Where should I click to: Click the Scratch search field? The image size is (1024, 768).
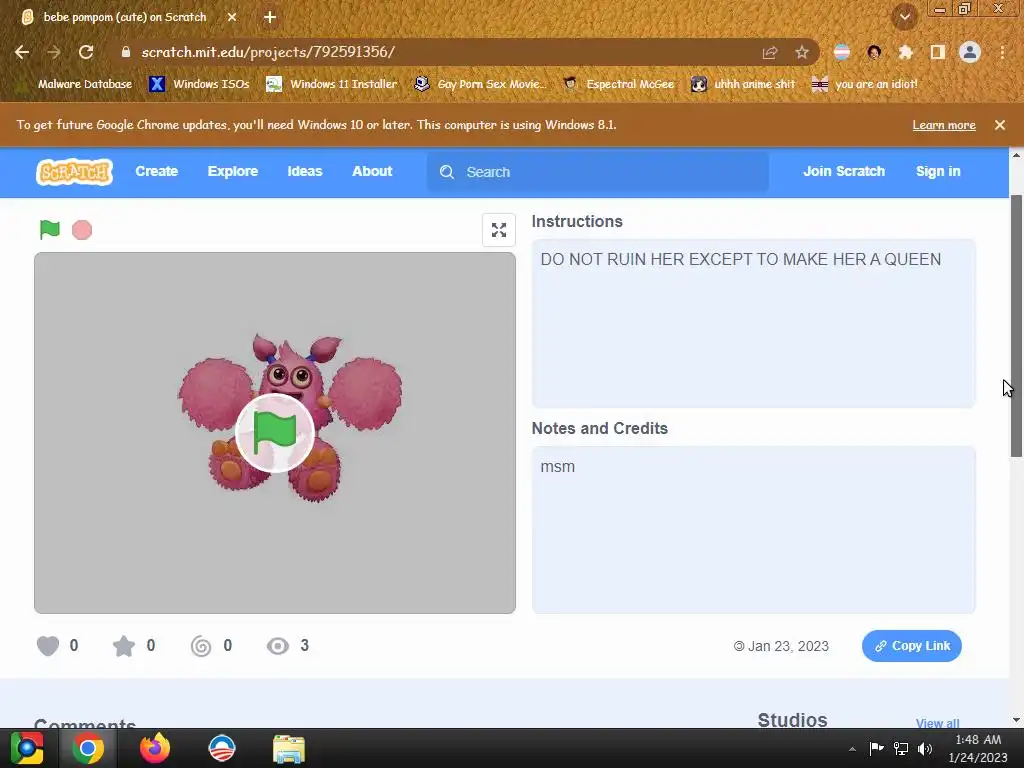point(598,172)
